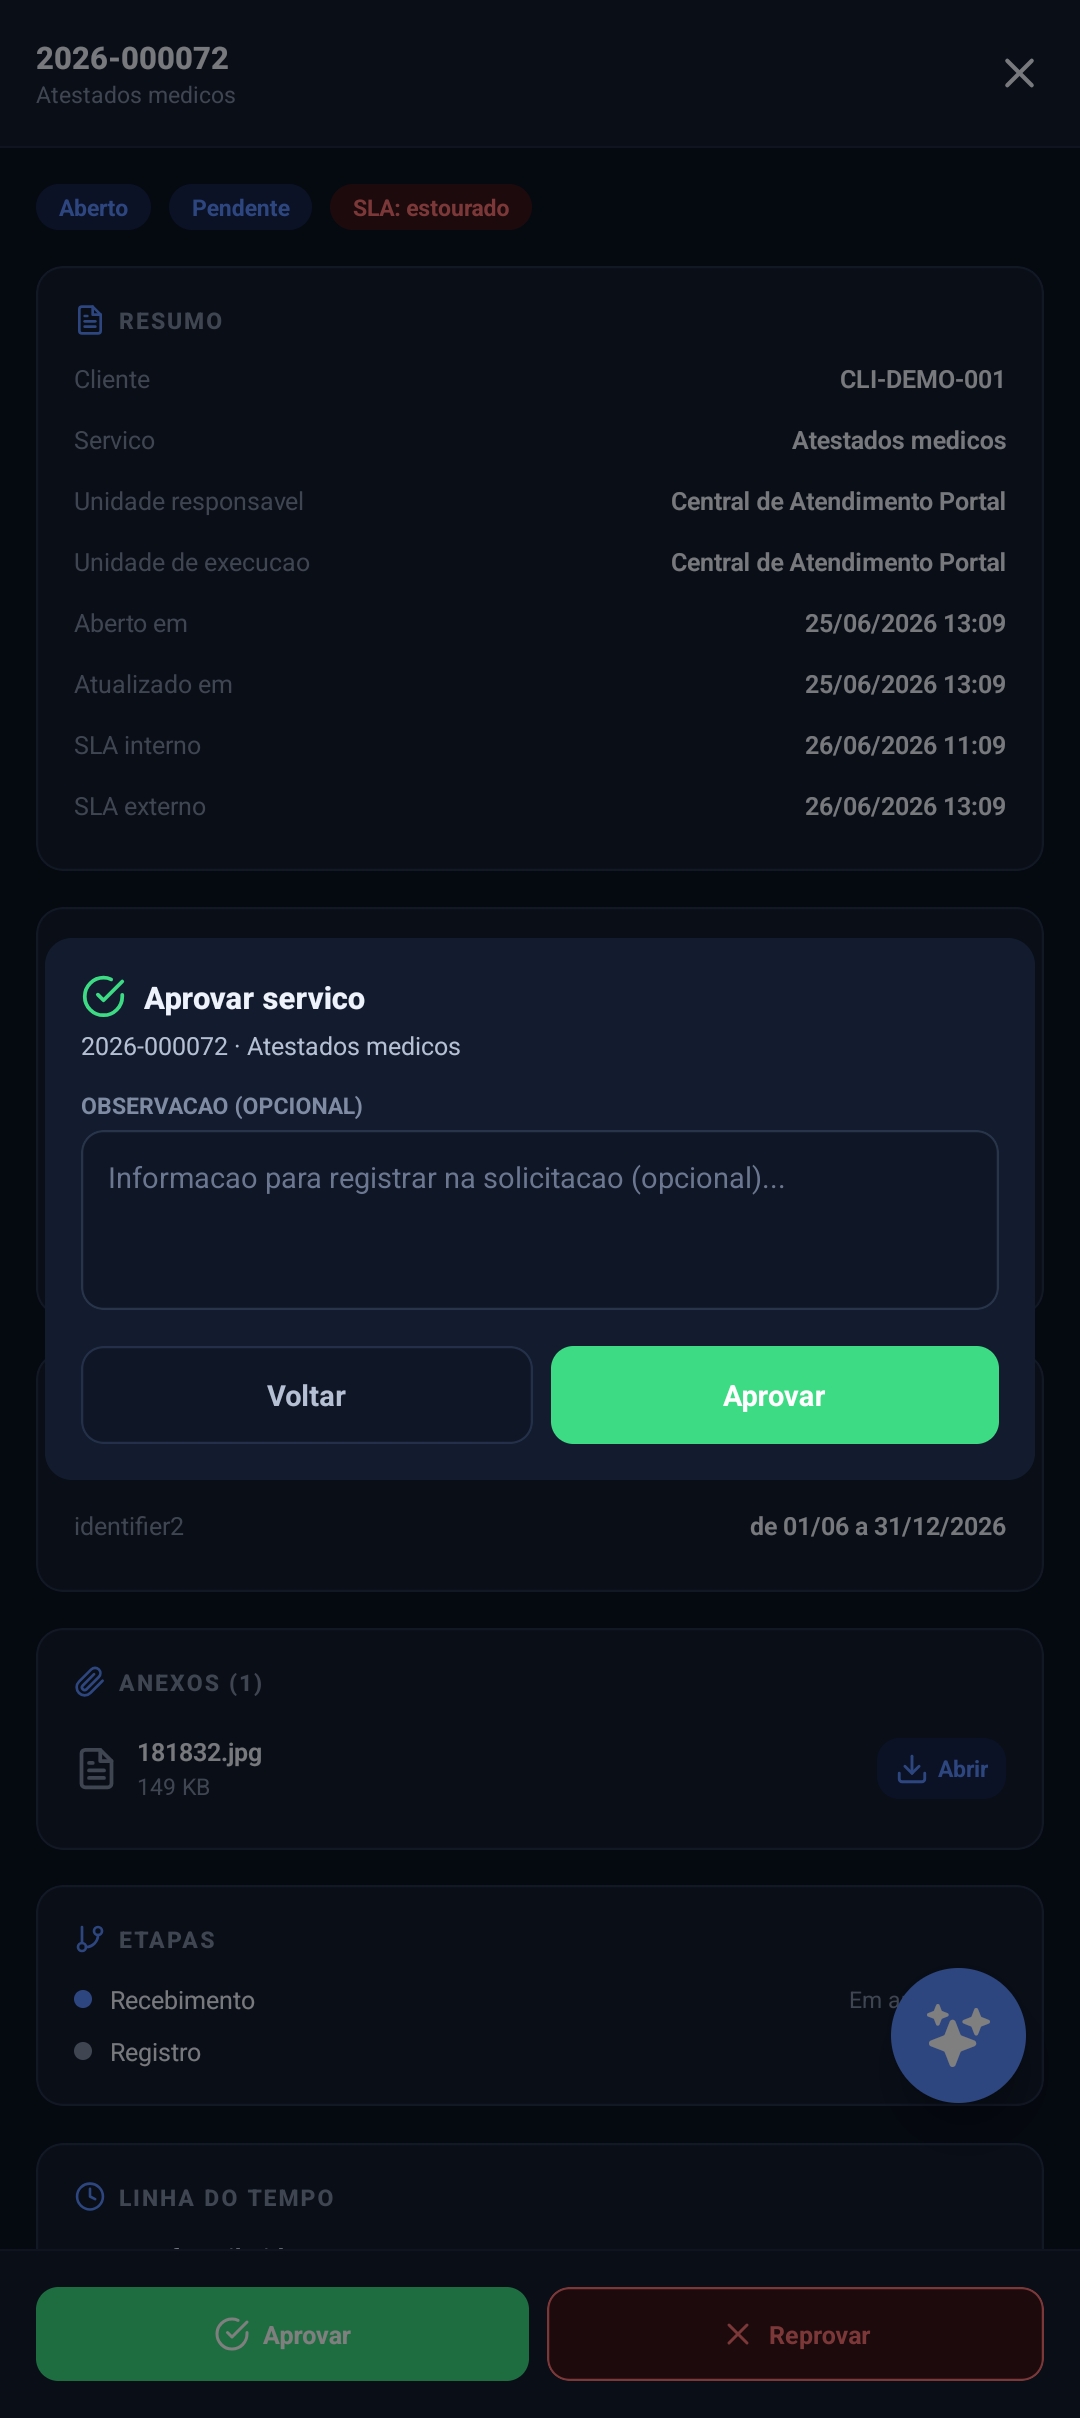Close the 2026-000072 request panel
The width and height of the screenshot is (1080, 2418).
click(1019, 73)
